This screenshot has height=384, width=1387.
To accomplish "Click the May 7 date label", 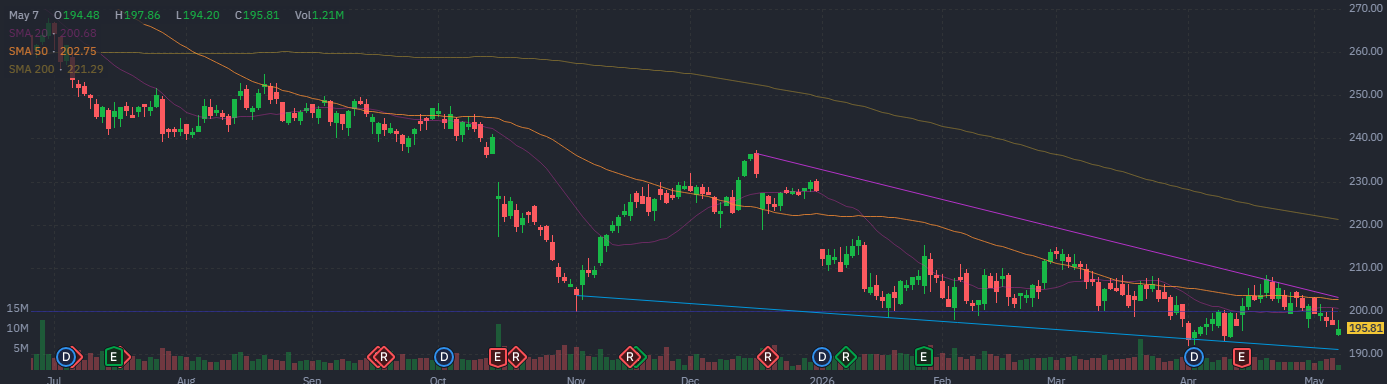I will click(x=24, y=15).
